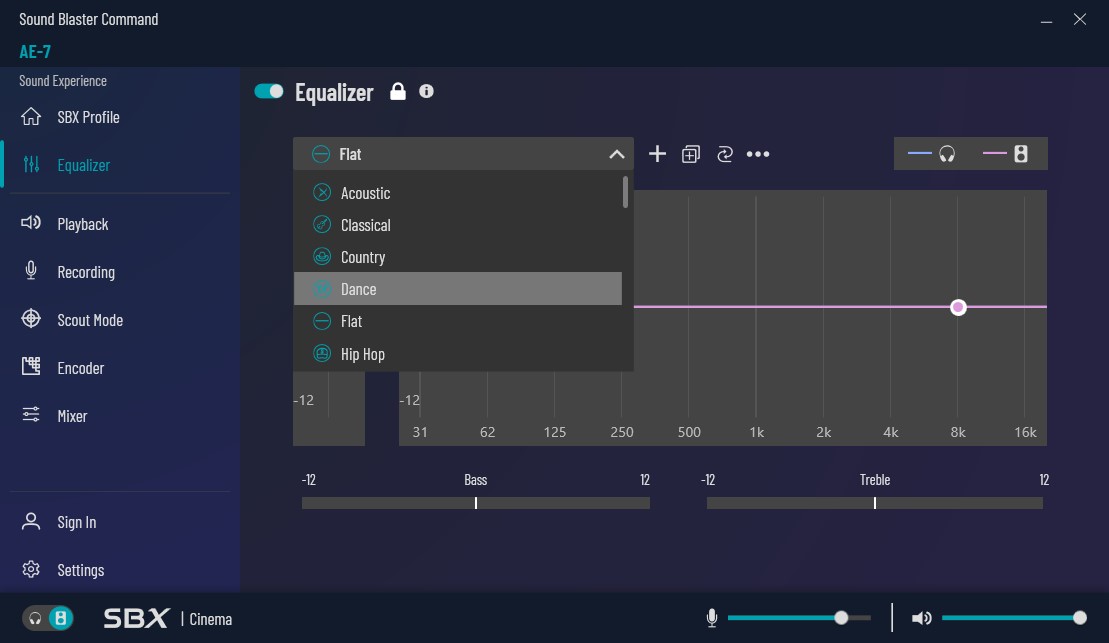1109x643 pixels.
Task: Turn off the Equalizer toggle
Action: [x=269, y=91]
